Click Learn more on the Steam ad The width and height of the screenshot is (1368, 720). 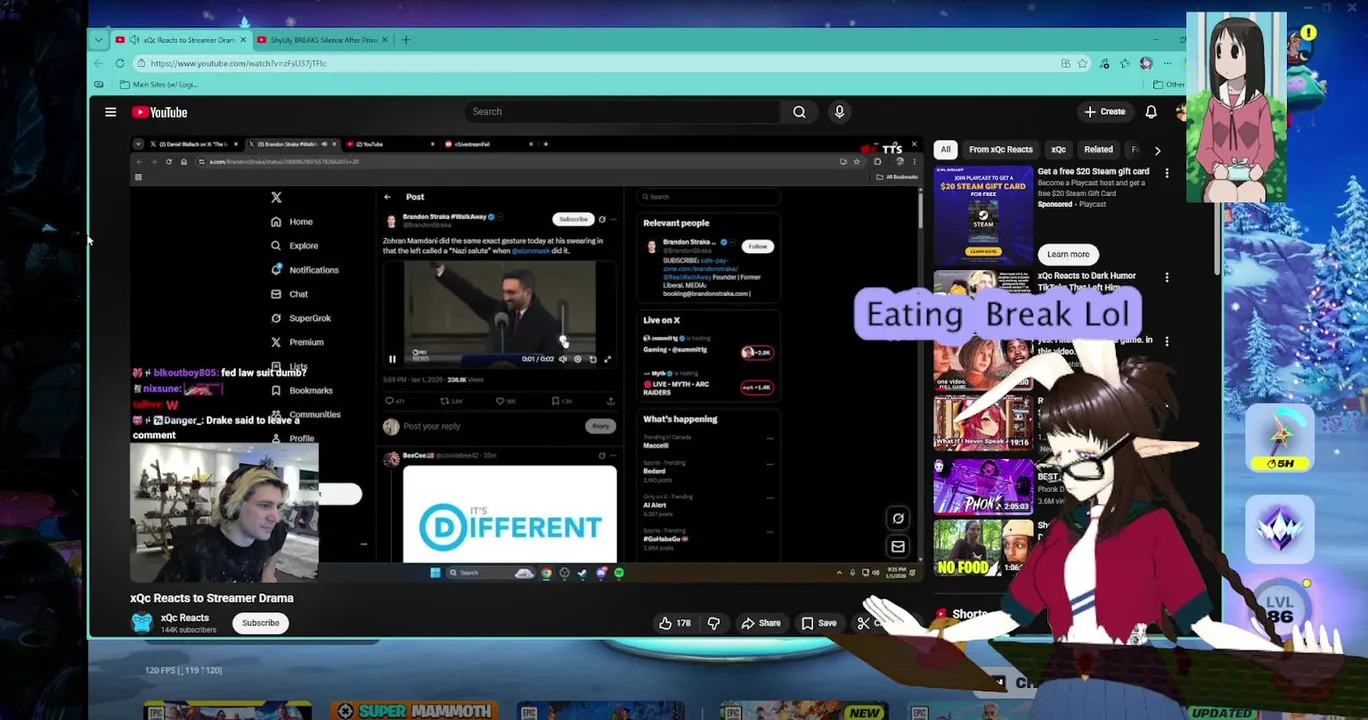coord(1068,254)
